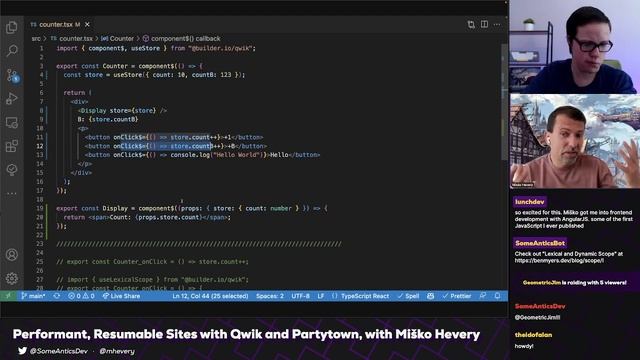Image resolution: width=640 pixels, height=360 pixels.
Task: Select the counter.tsx editor tab
Action: pos(60,24)
